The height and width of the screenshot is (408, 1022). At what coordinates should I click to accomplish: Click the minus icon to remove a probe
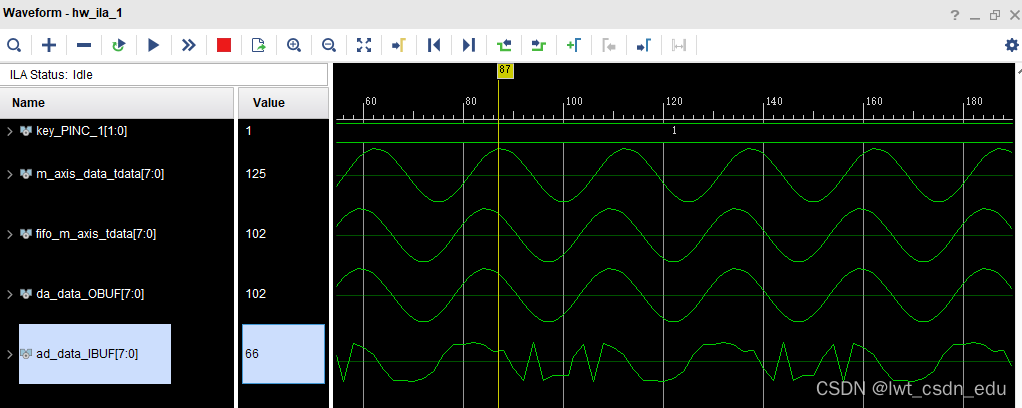pos(84,45)
